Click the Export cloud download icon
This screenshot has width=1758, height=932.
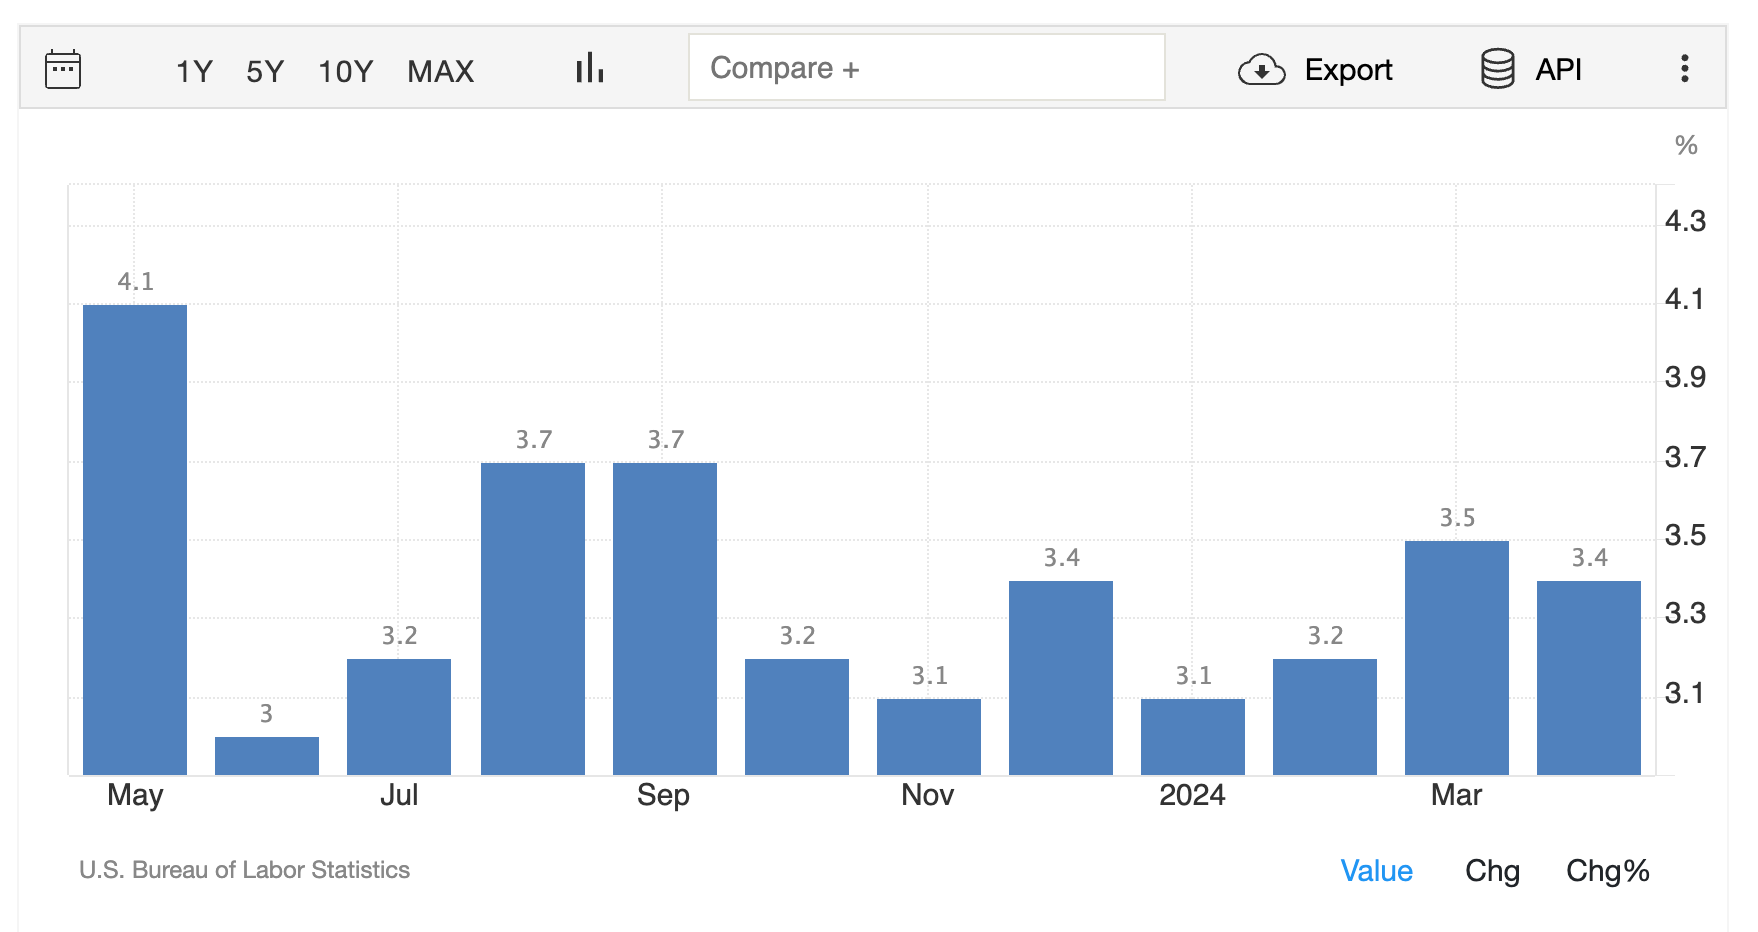tap(1262, 70)
